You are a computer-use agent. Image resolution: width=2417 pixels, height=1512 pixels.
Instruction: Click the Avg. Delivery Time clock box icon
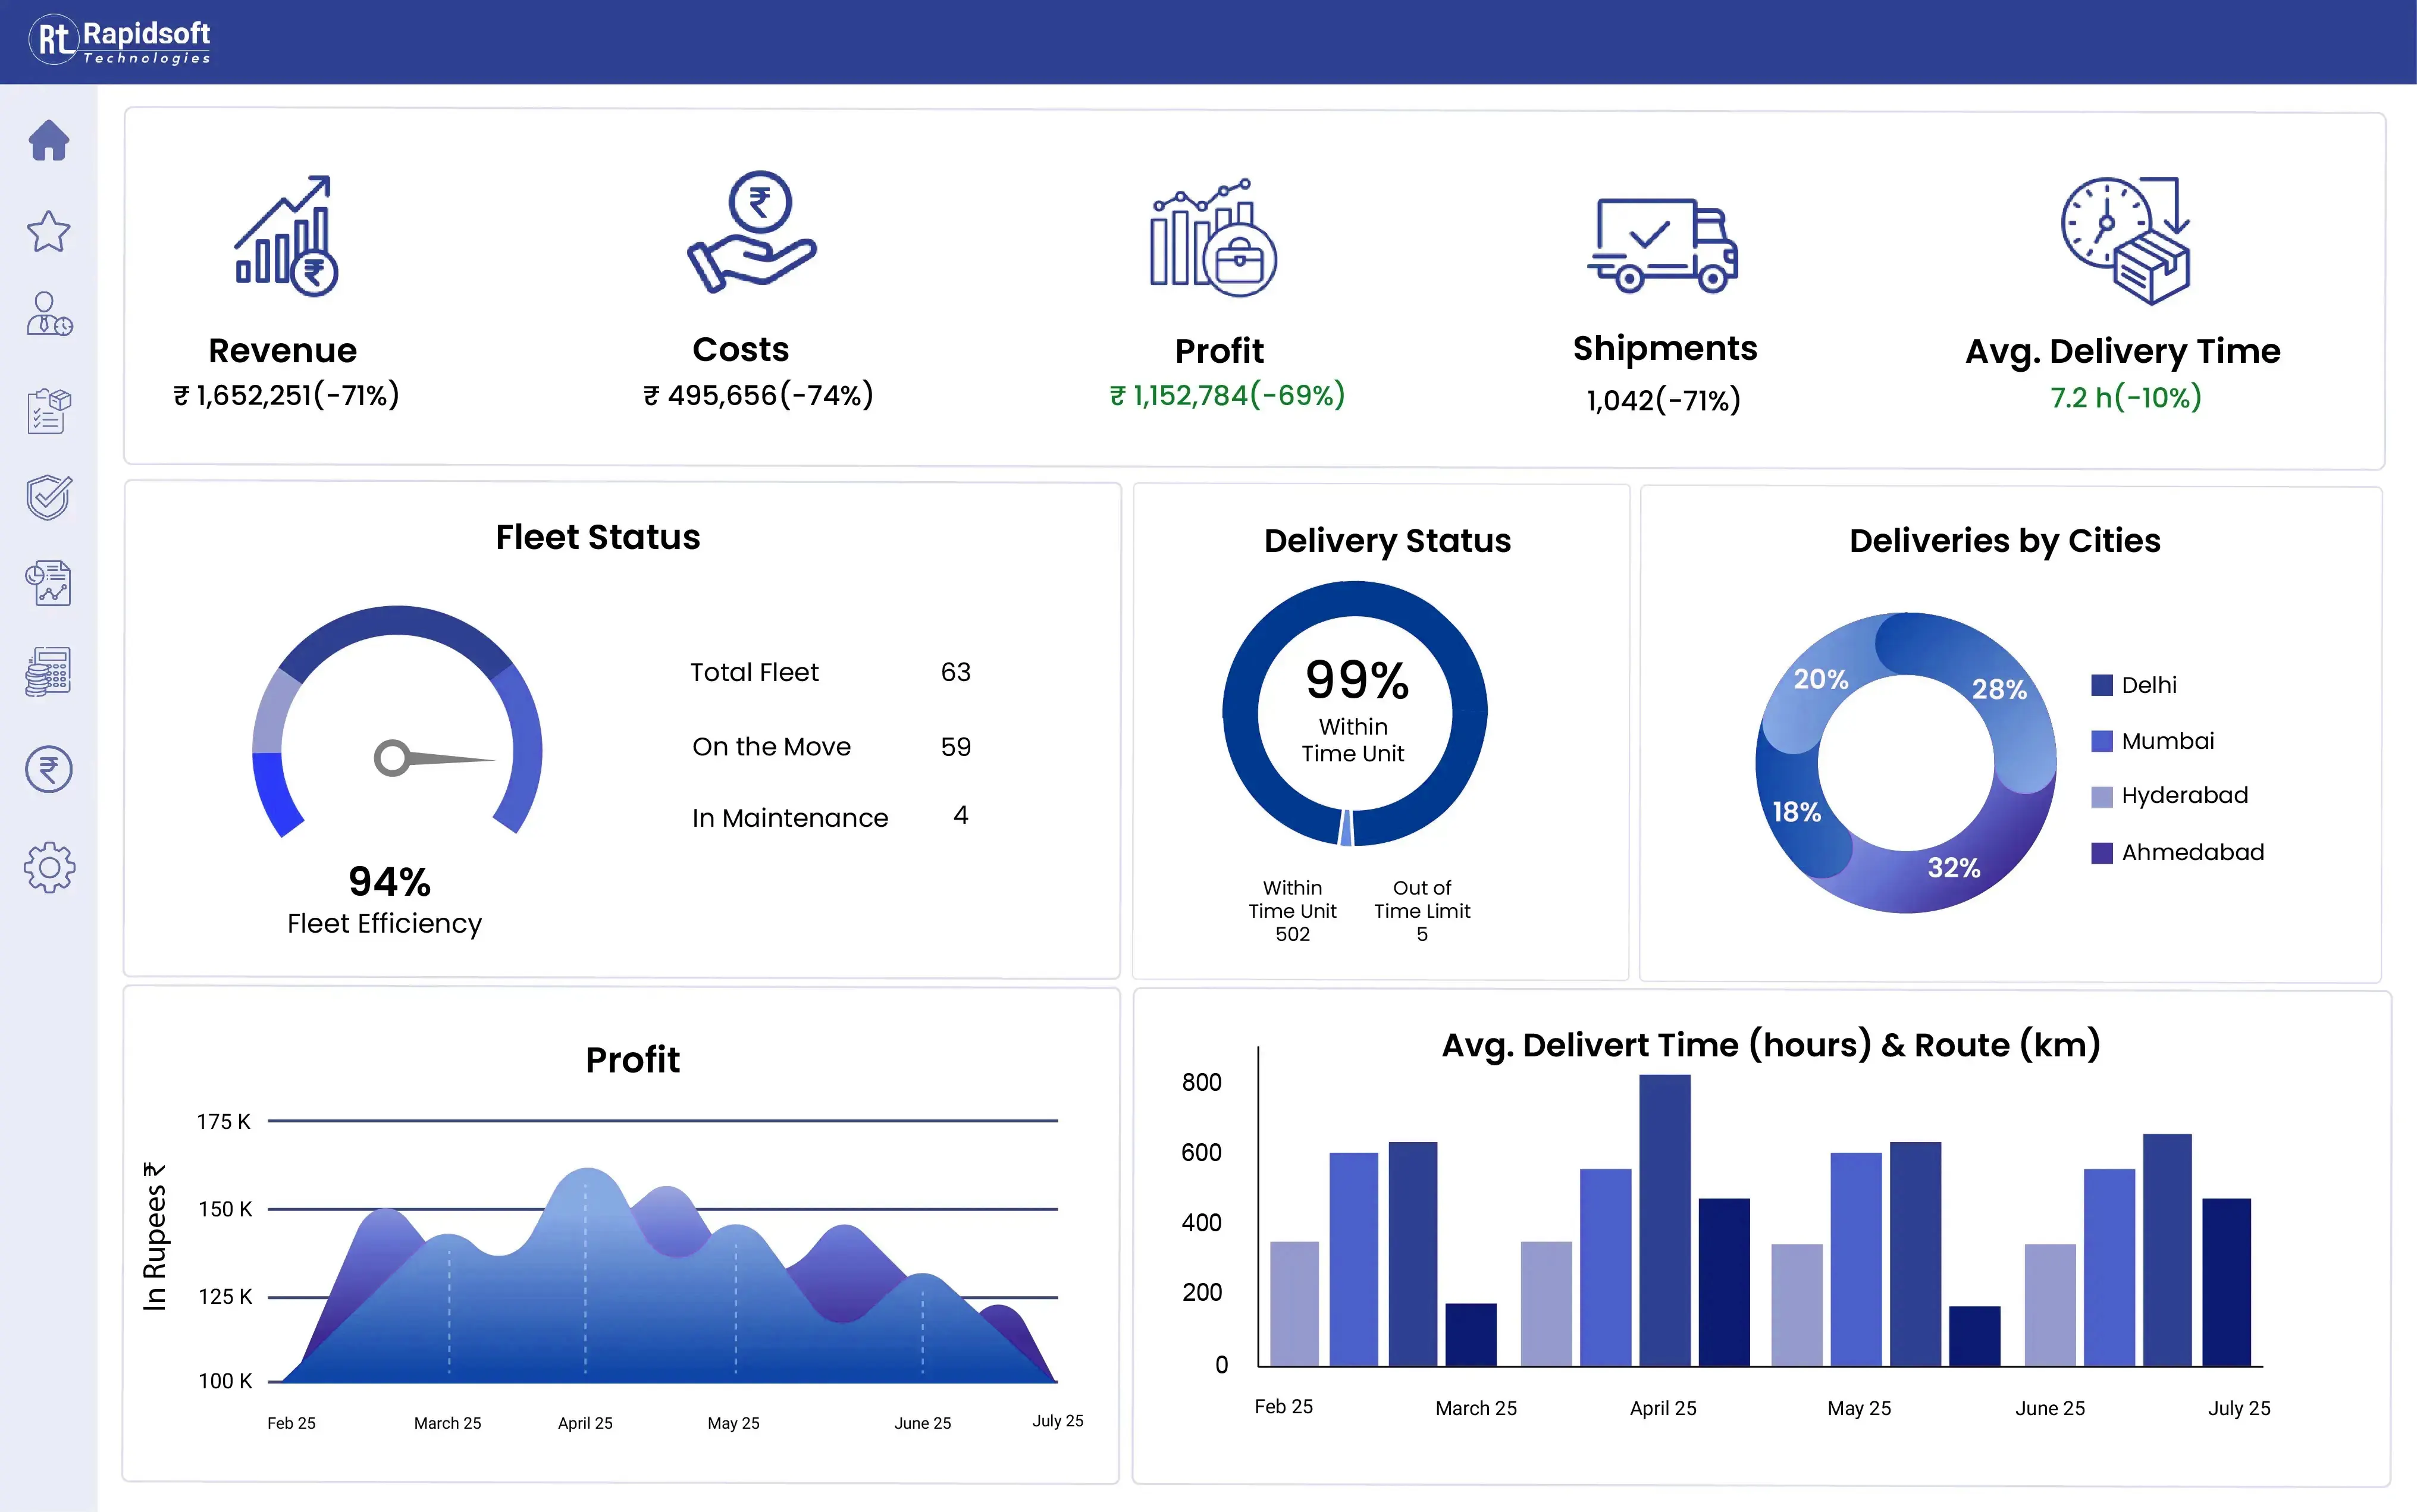(2126, 241)
